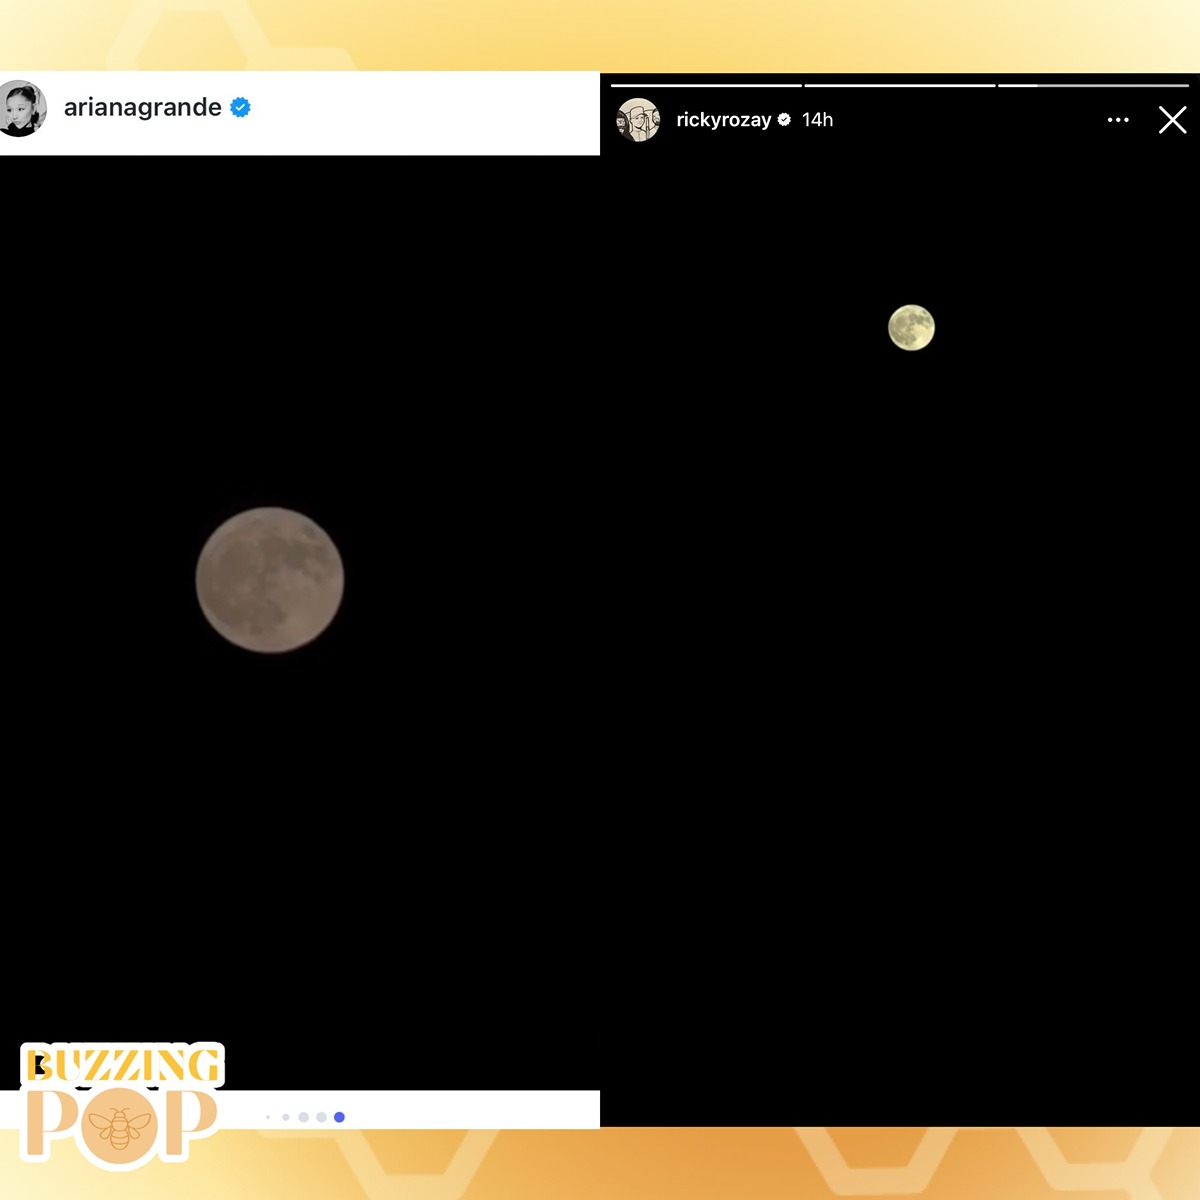The width and height of the screenshot is (1200, 1200).
Task: Tap the small moon in rickyrozay's story
Action: (x=911, y=328)
